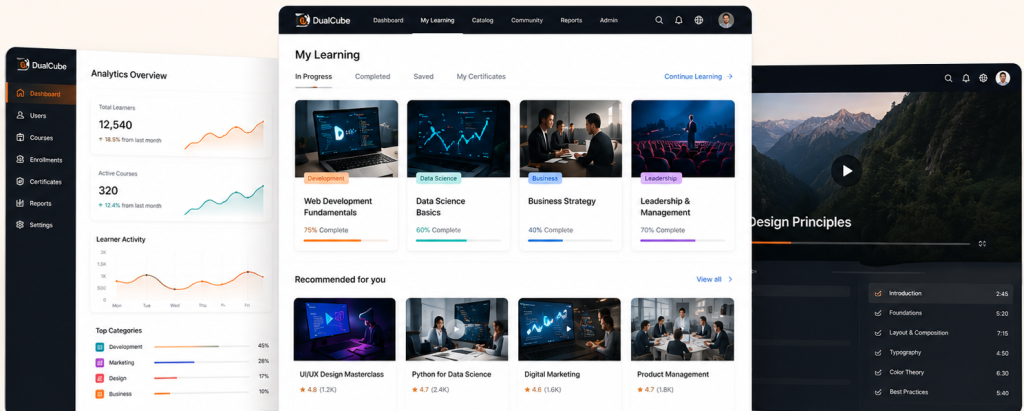The image size is (1024, 411).
Task: Switch to the My Certificates tab
Action: click(481, 76)
